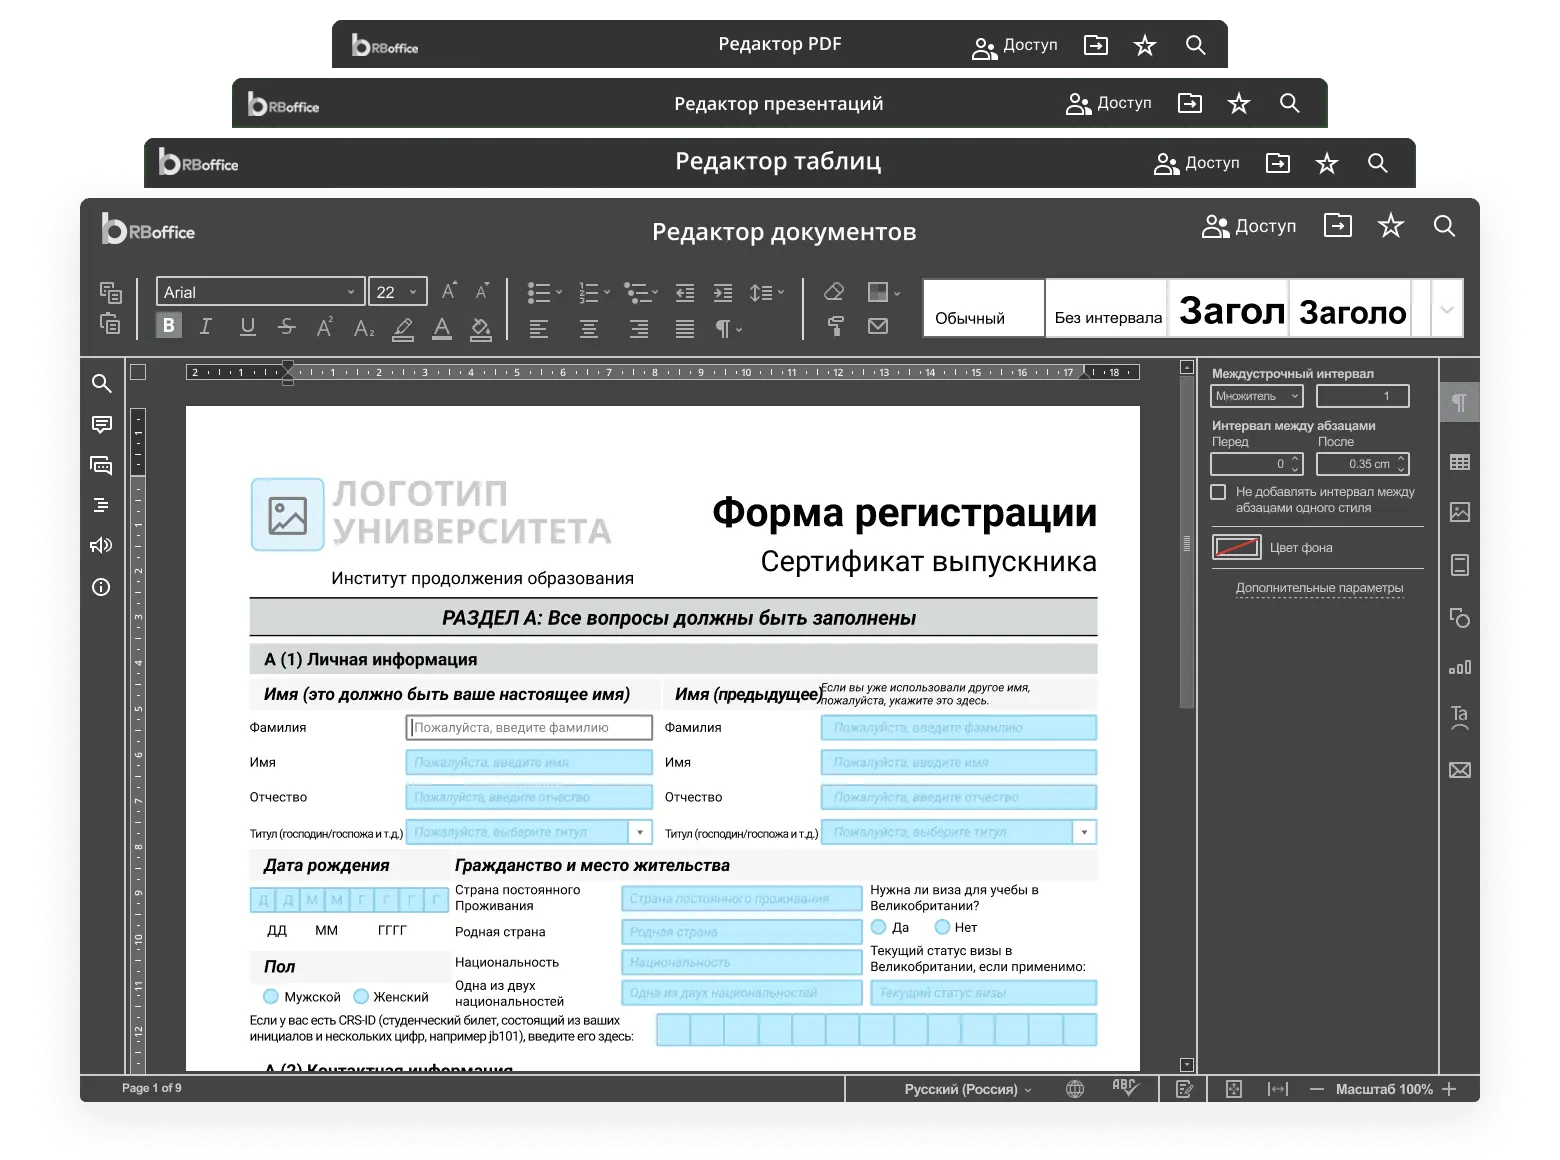Toggle Bold formatting in the toolbar
This screenshot has height=1160, width=1560.
pos(169,326)
